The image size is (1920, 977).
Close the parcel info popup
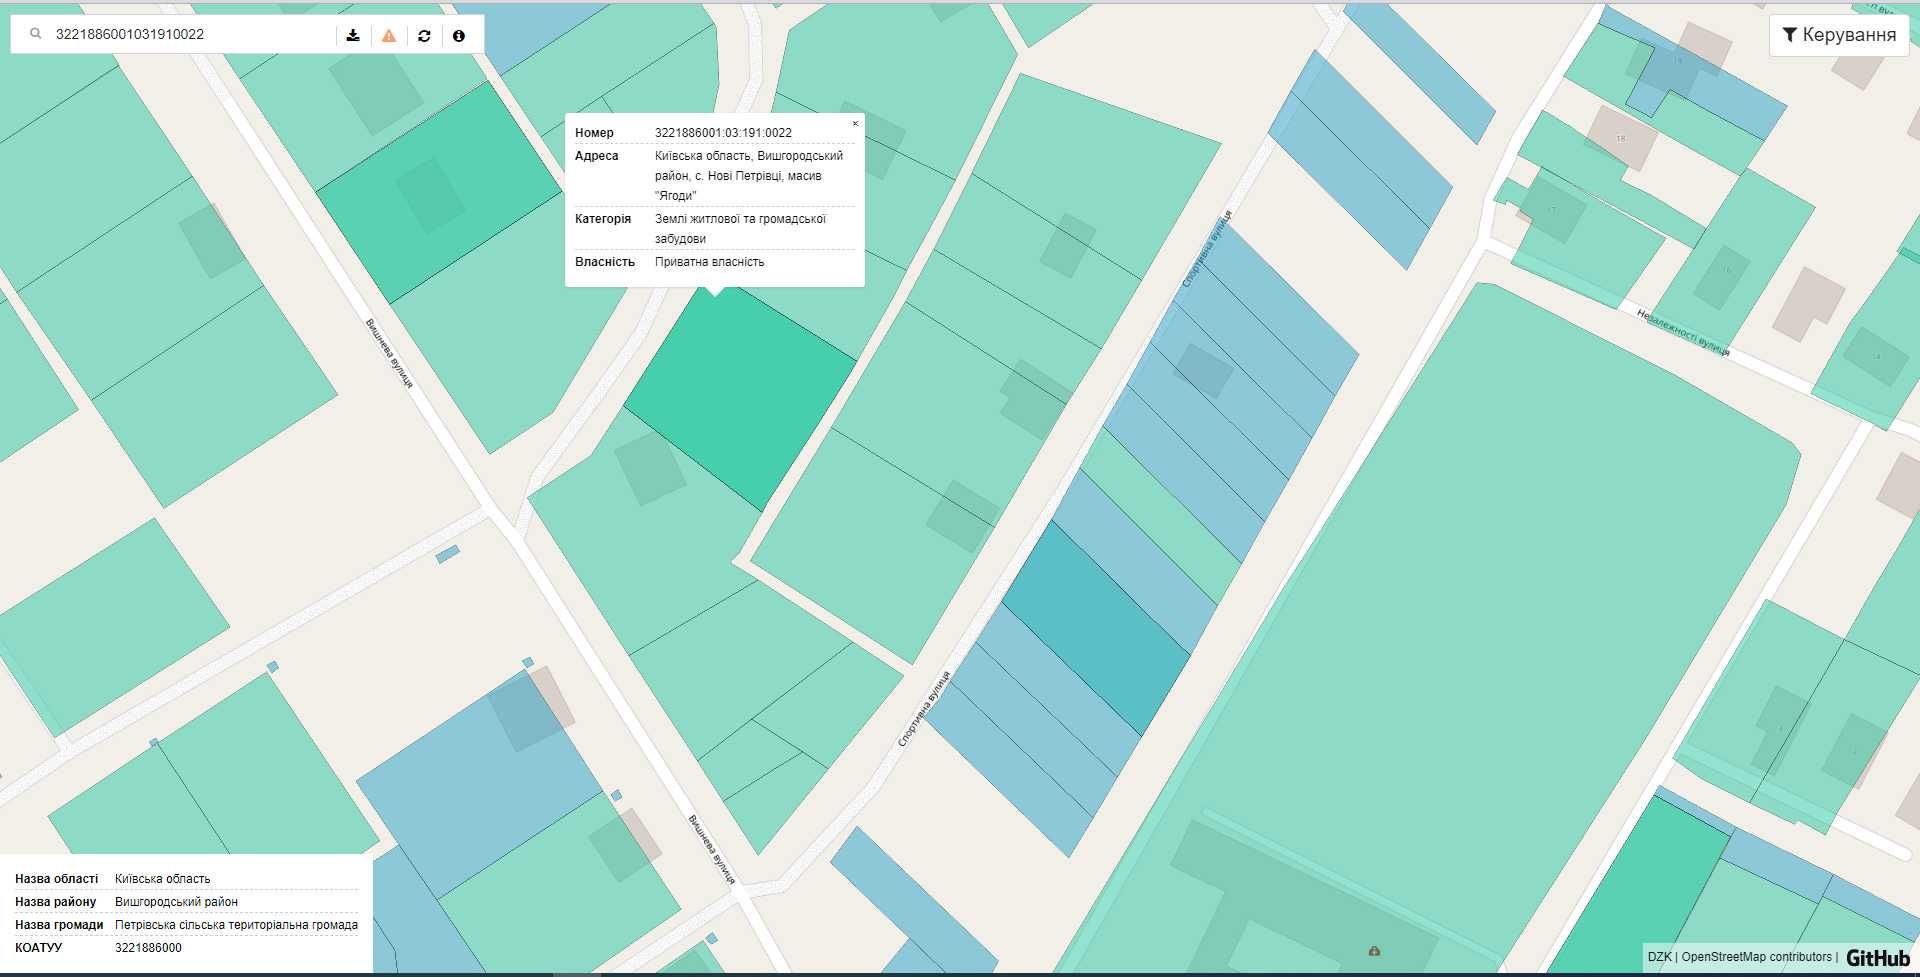point(855,124)
